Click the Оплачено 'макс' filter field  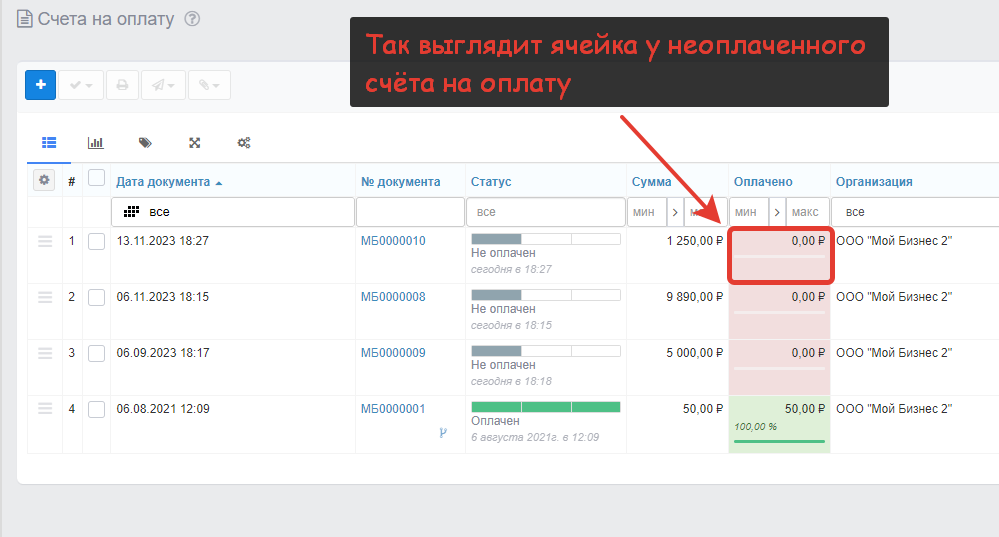[807, 212]
